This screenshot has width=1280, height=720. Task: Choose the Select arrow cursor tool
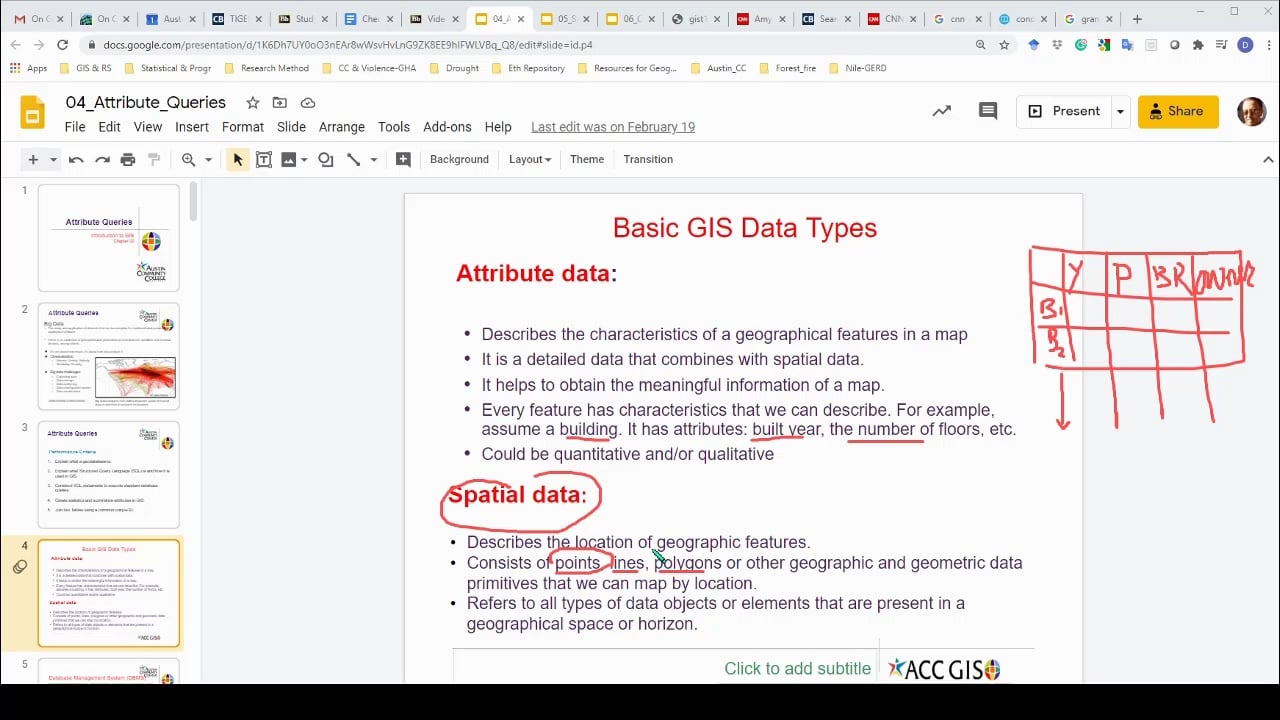pyautogui.click(x=238, y=160)
